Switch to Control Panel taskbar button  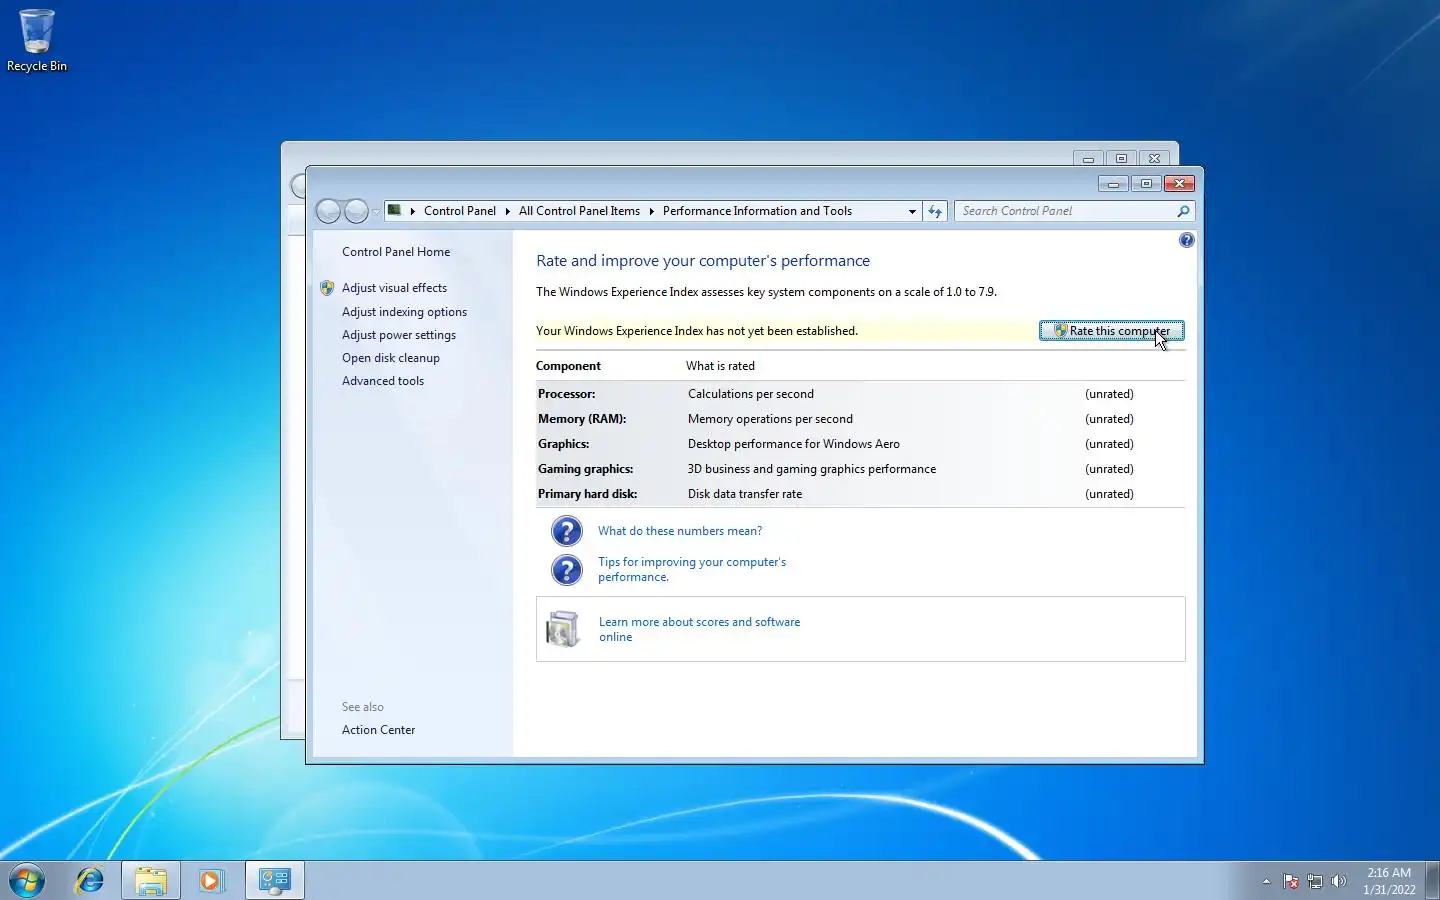point(274,880)
